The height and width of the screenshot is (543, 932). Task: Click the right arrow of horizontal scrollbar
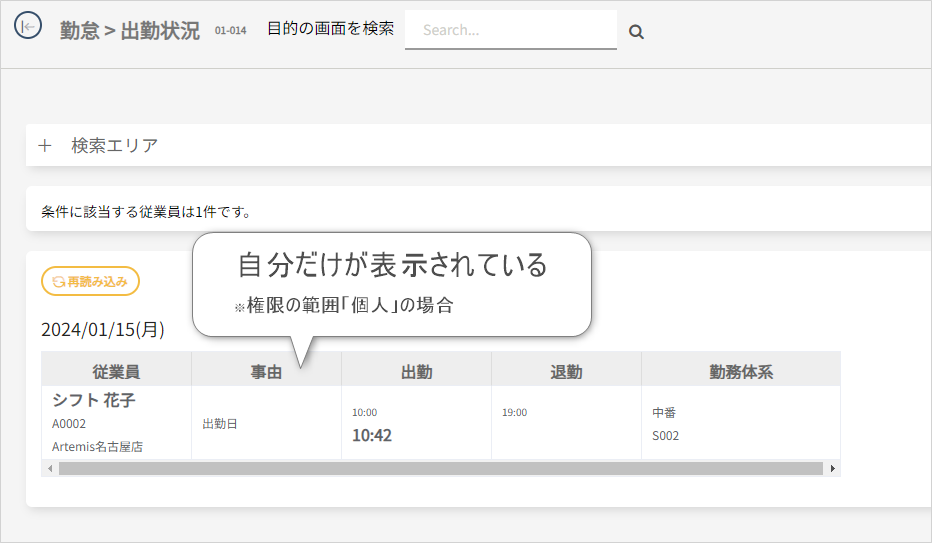click(x=833, y=468)
